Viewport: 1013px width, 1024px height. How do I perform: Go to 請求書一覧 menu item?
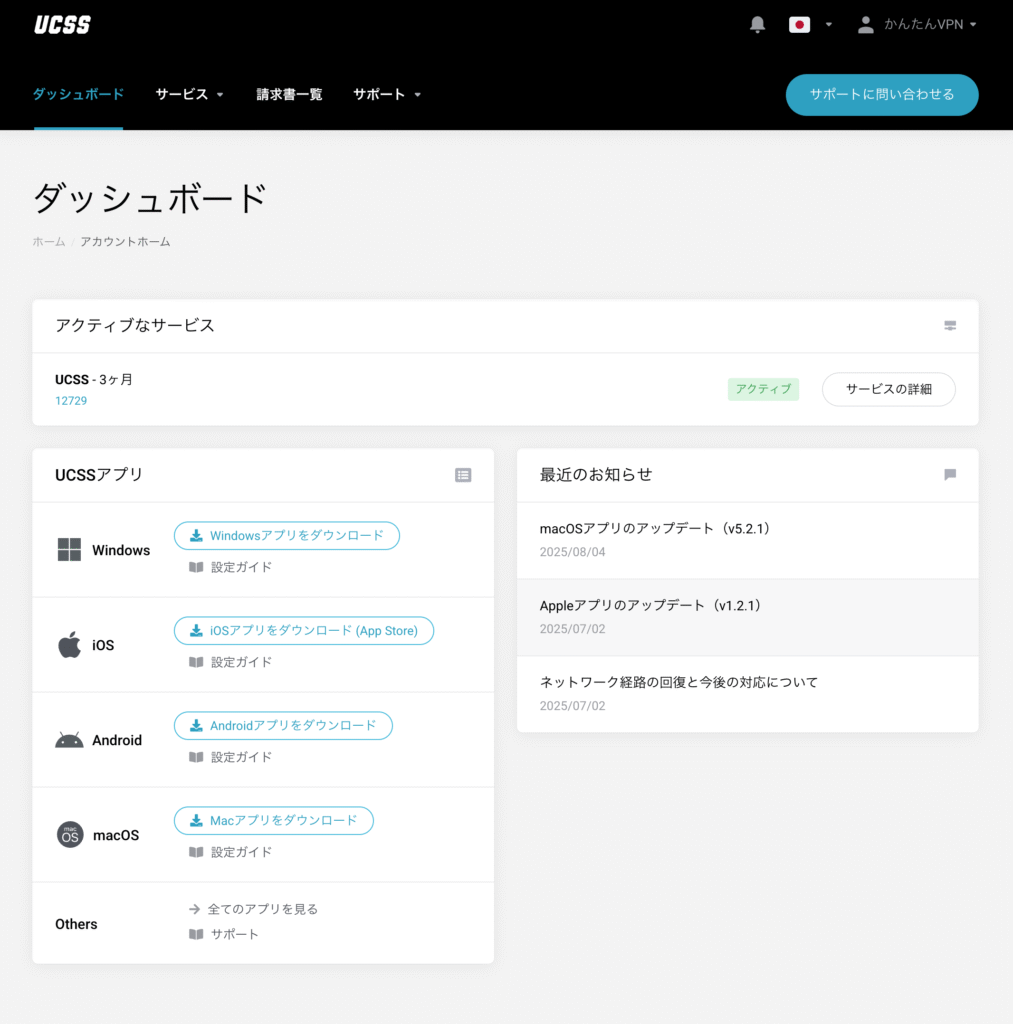pyautogui.click(x=289, y=94)
